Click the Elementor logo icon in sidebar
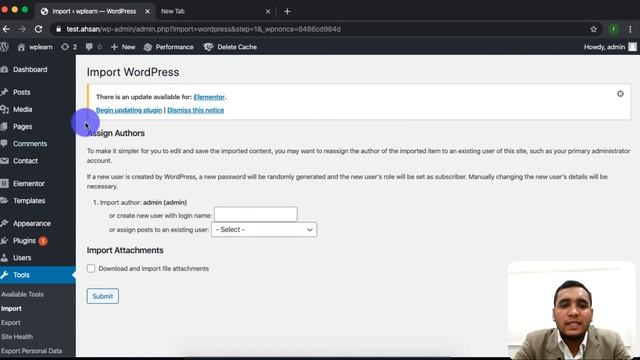The height and width of the screenshot is (360, 640). tap(4, 184)
